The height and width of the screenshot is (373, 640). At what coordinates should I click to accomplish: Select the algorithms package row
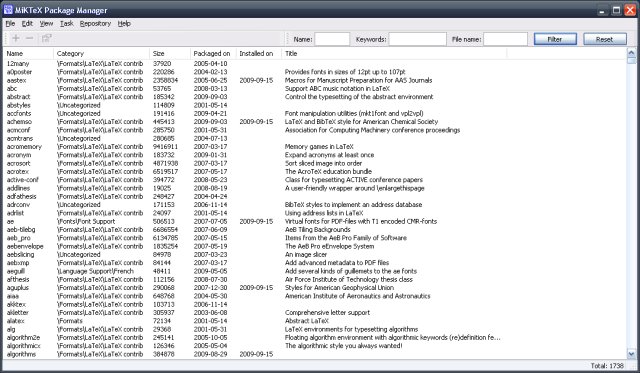[315, 354]
